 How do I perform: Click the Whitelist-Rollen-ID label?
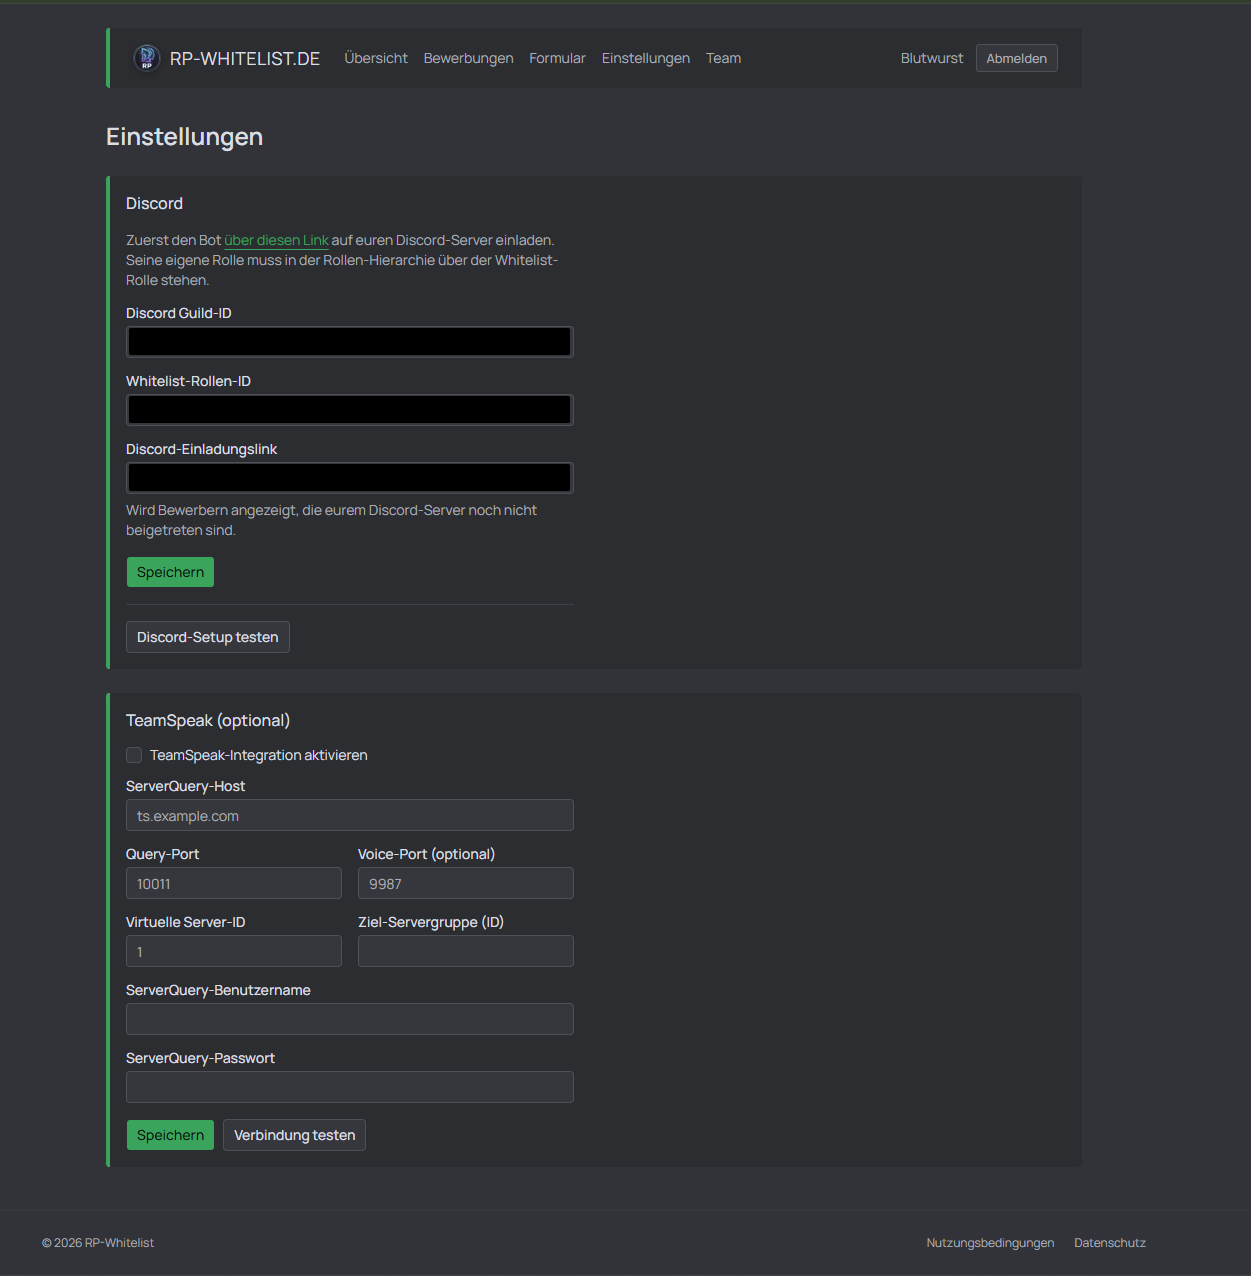point(189,381)
